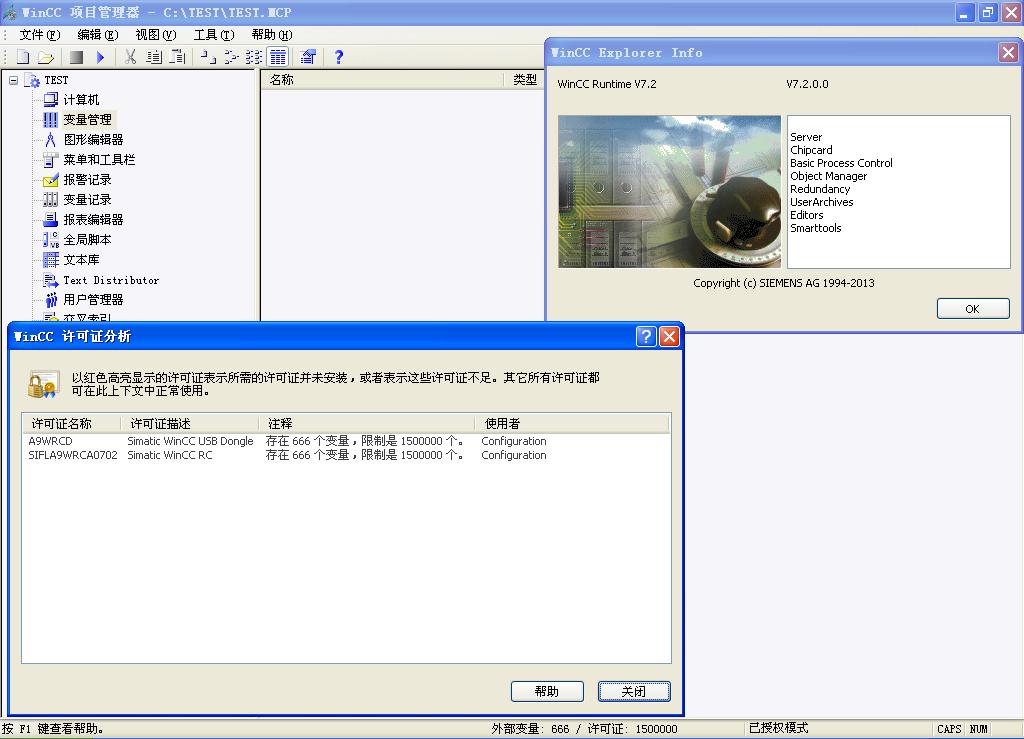Viewport: 1024px width, 739px height.
Task: Open 图形编辑器 in the project tree
Action: point(93,140)
